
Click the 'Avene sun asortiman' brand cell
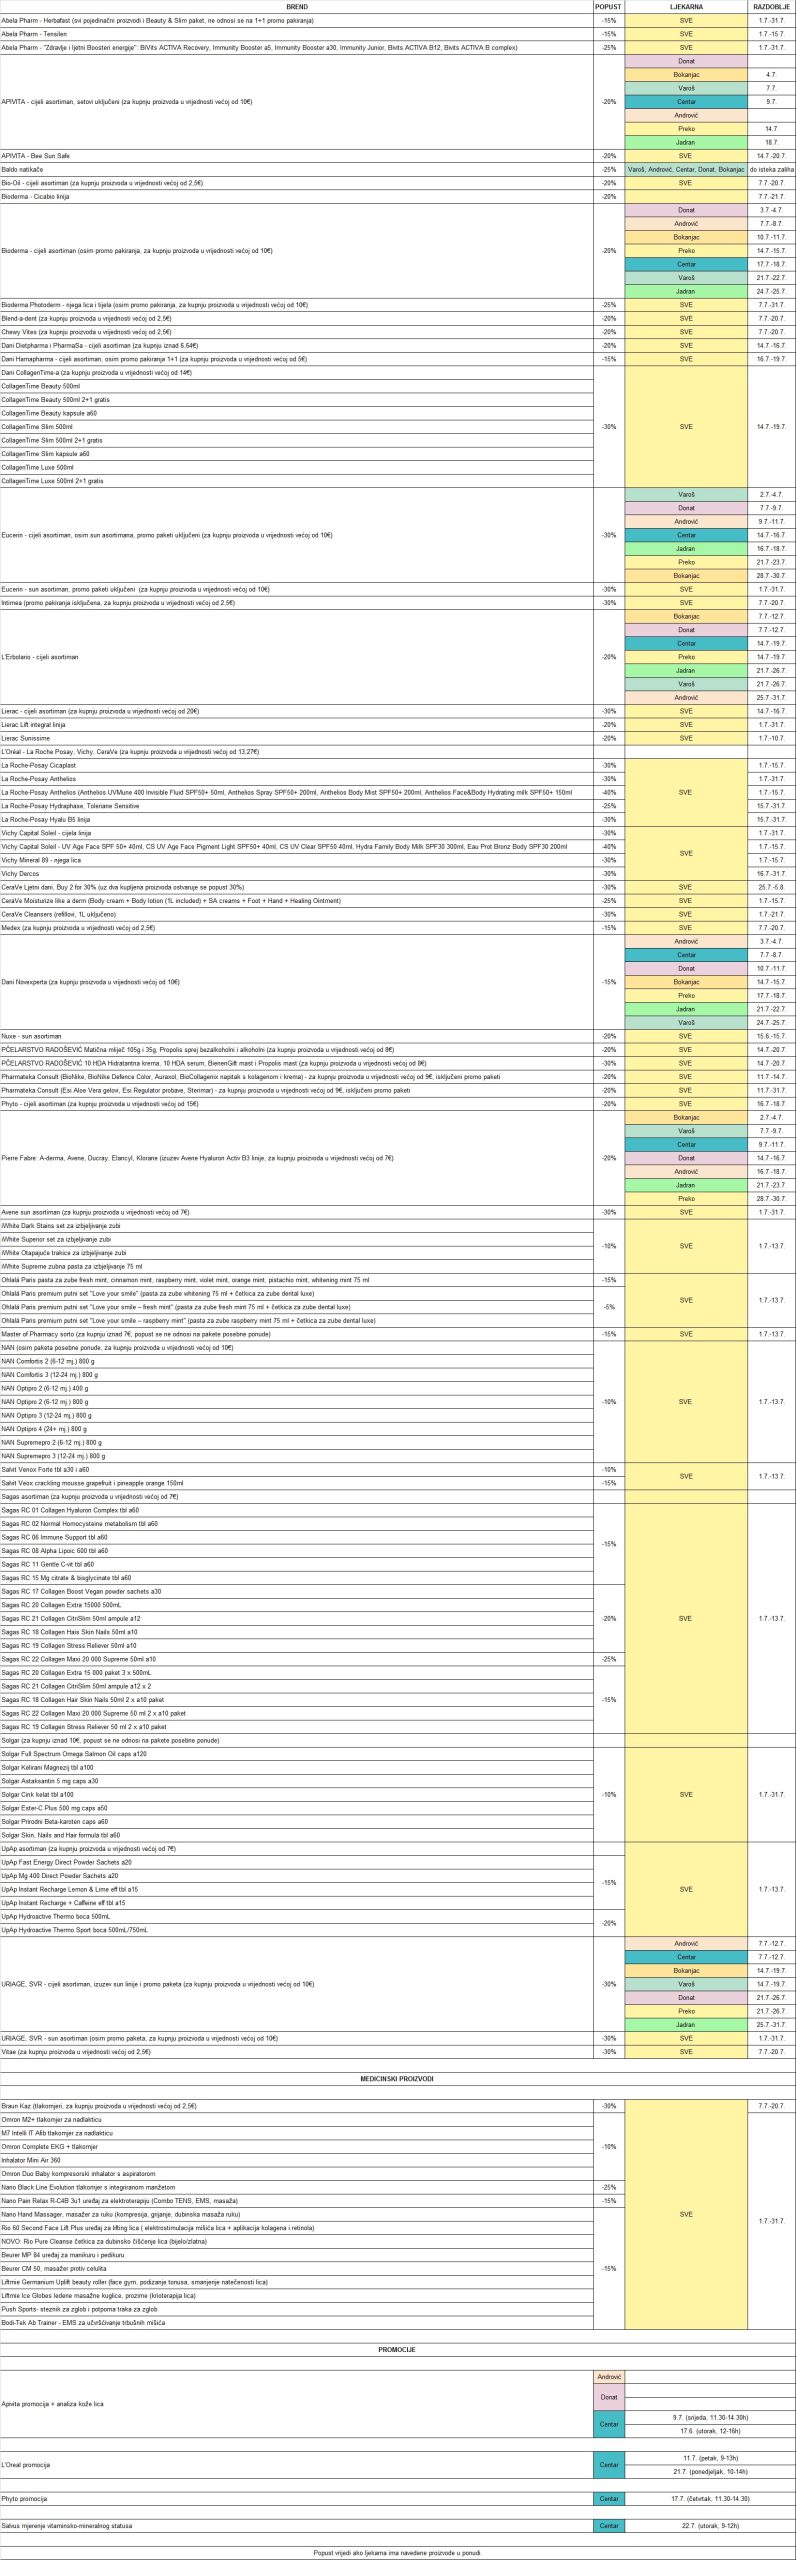tap(296, 1212)
